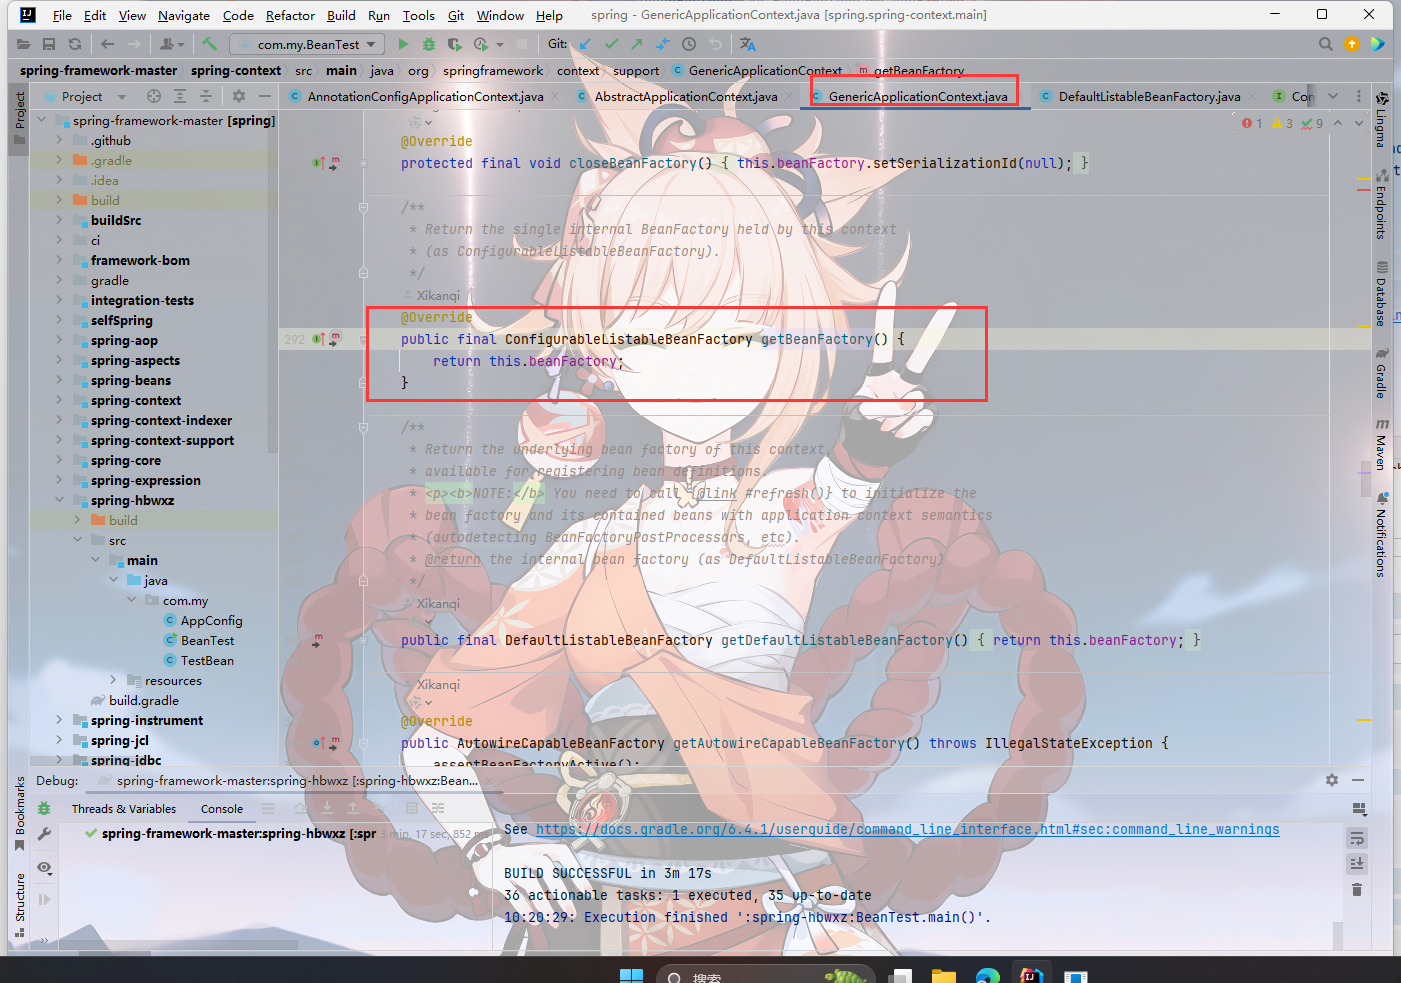Show hidden editor tabs chevron

[1333, 96]
